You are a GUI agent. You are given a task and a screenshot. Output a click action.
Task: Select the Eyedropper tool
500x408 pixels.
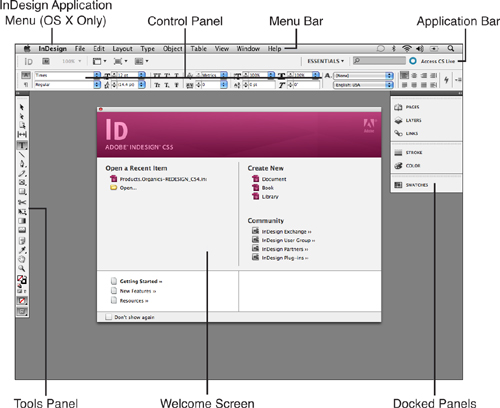click(x=22, y=250)
